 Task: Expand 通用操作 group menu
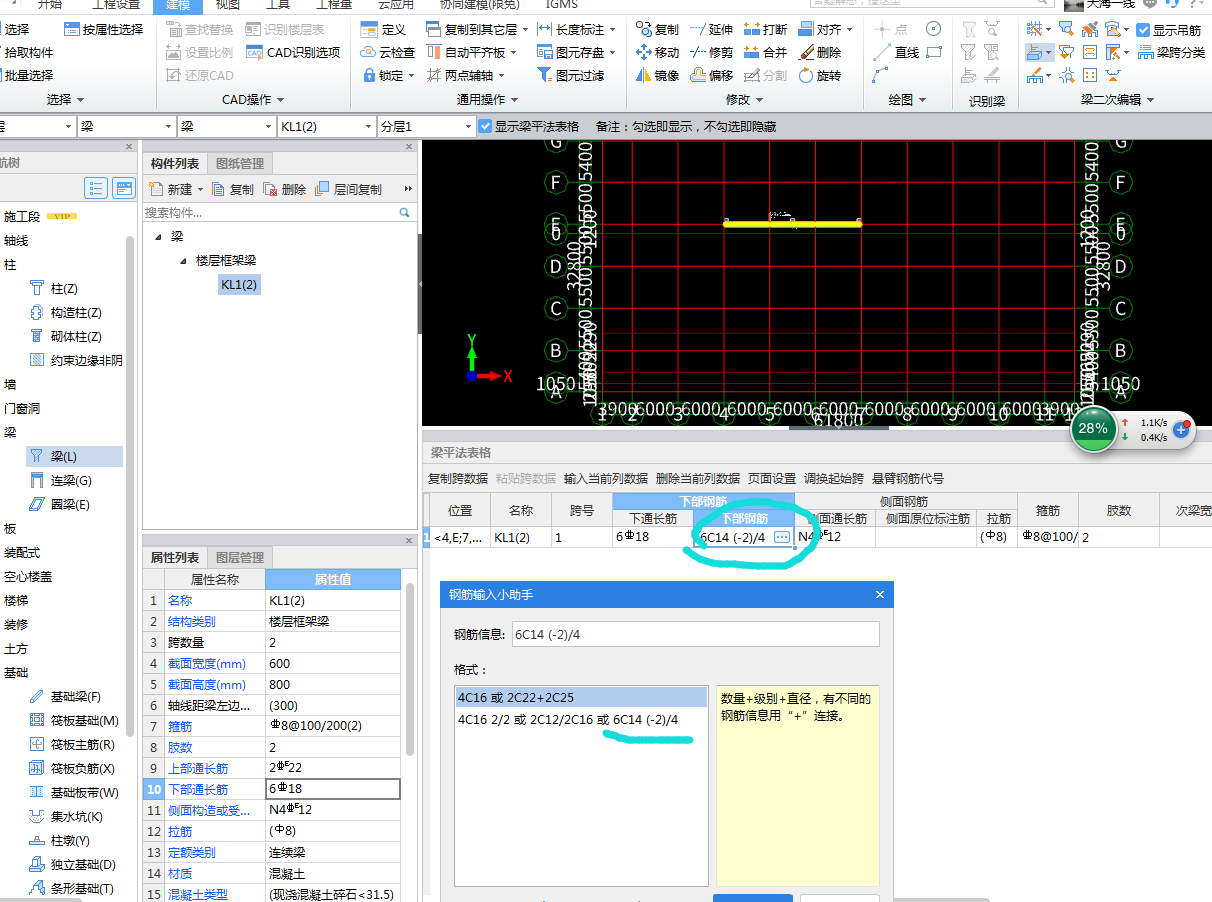point(487,100)
